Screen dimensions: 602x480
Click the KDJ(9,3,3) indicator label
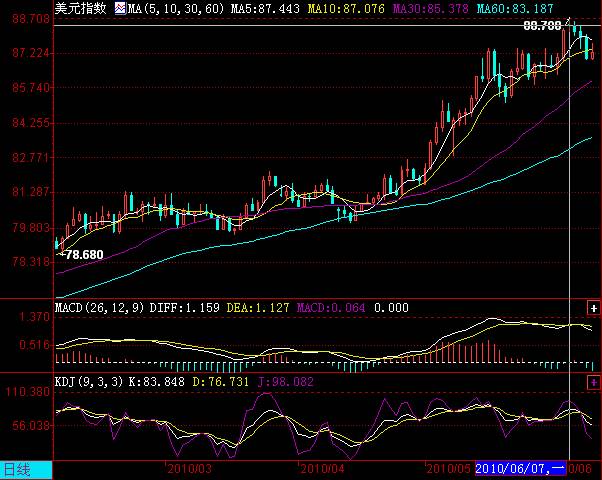coord(89,382)
